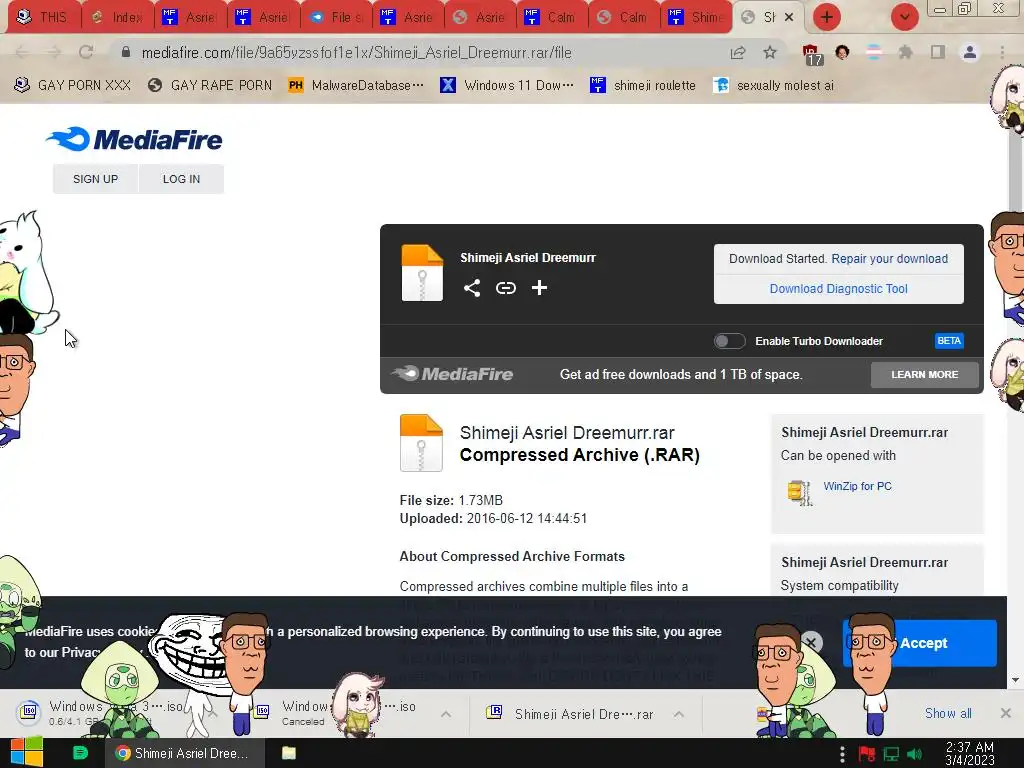Toggle Enable Turbo Downloader switch
Viewport: 1024px width, 768px height.
pos(729,341)
